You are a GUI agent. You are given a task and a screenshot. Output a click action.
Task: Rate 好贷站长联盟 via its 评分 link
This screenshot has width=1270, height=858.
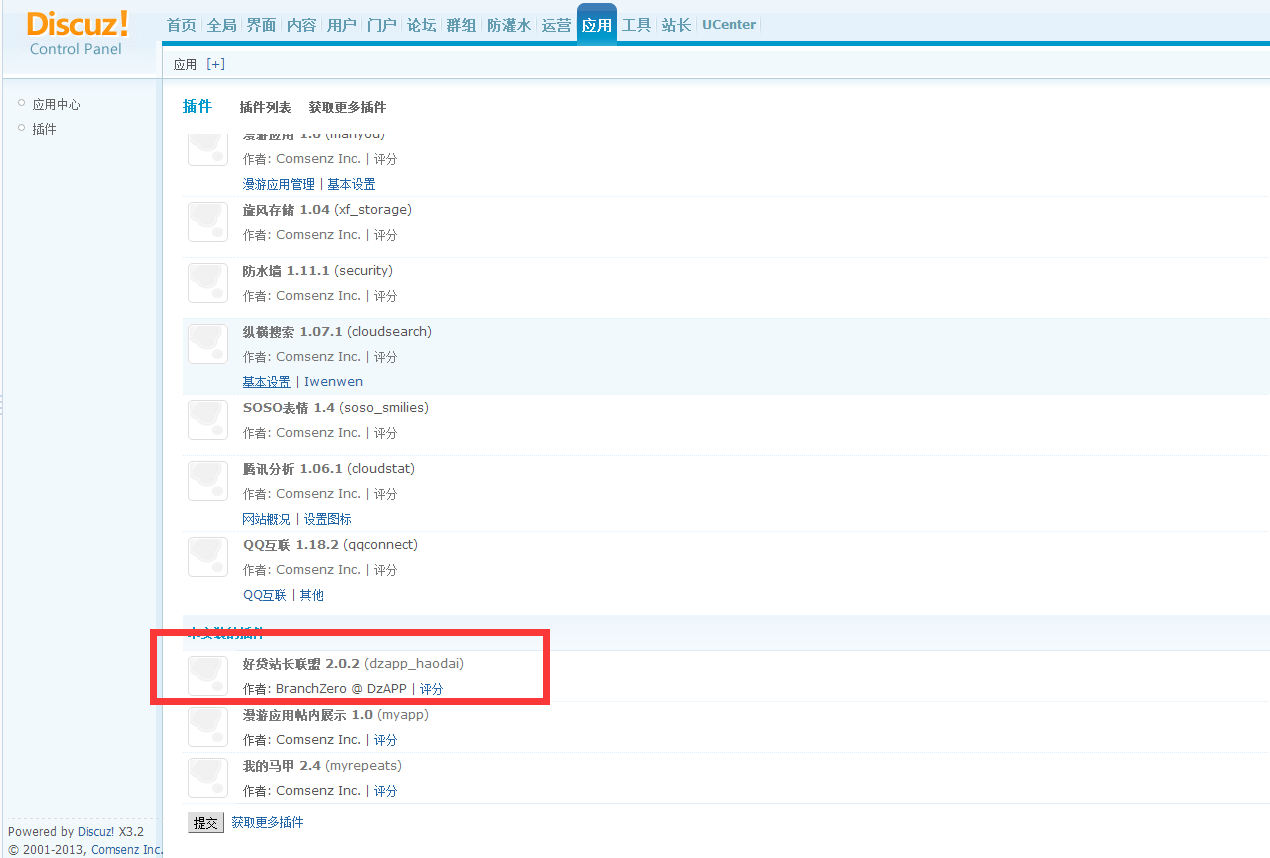(x=431, y=689)
